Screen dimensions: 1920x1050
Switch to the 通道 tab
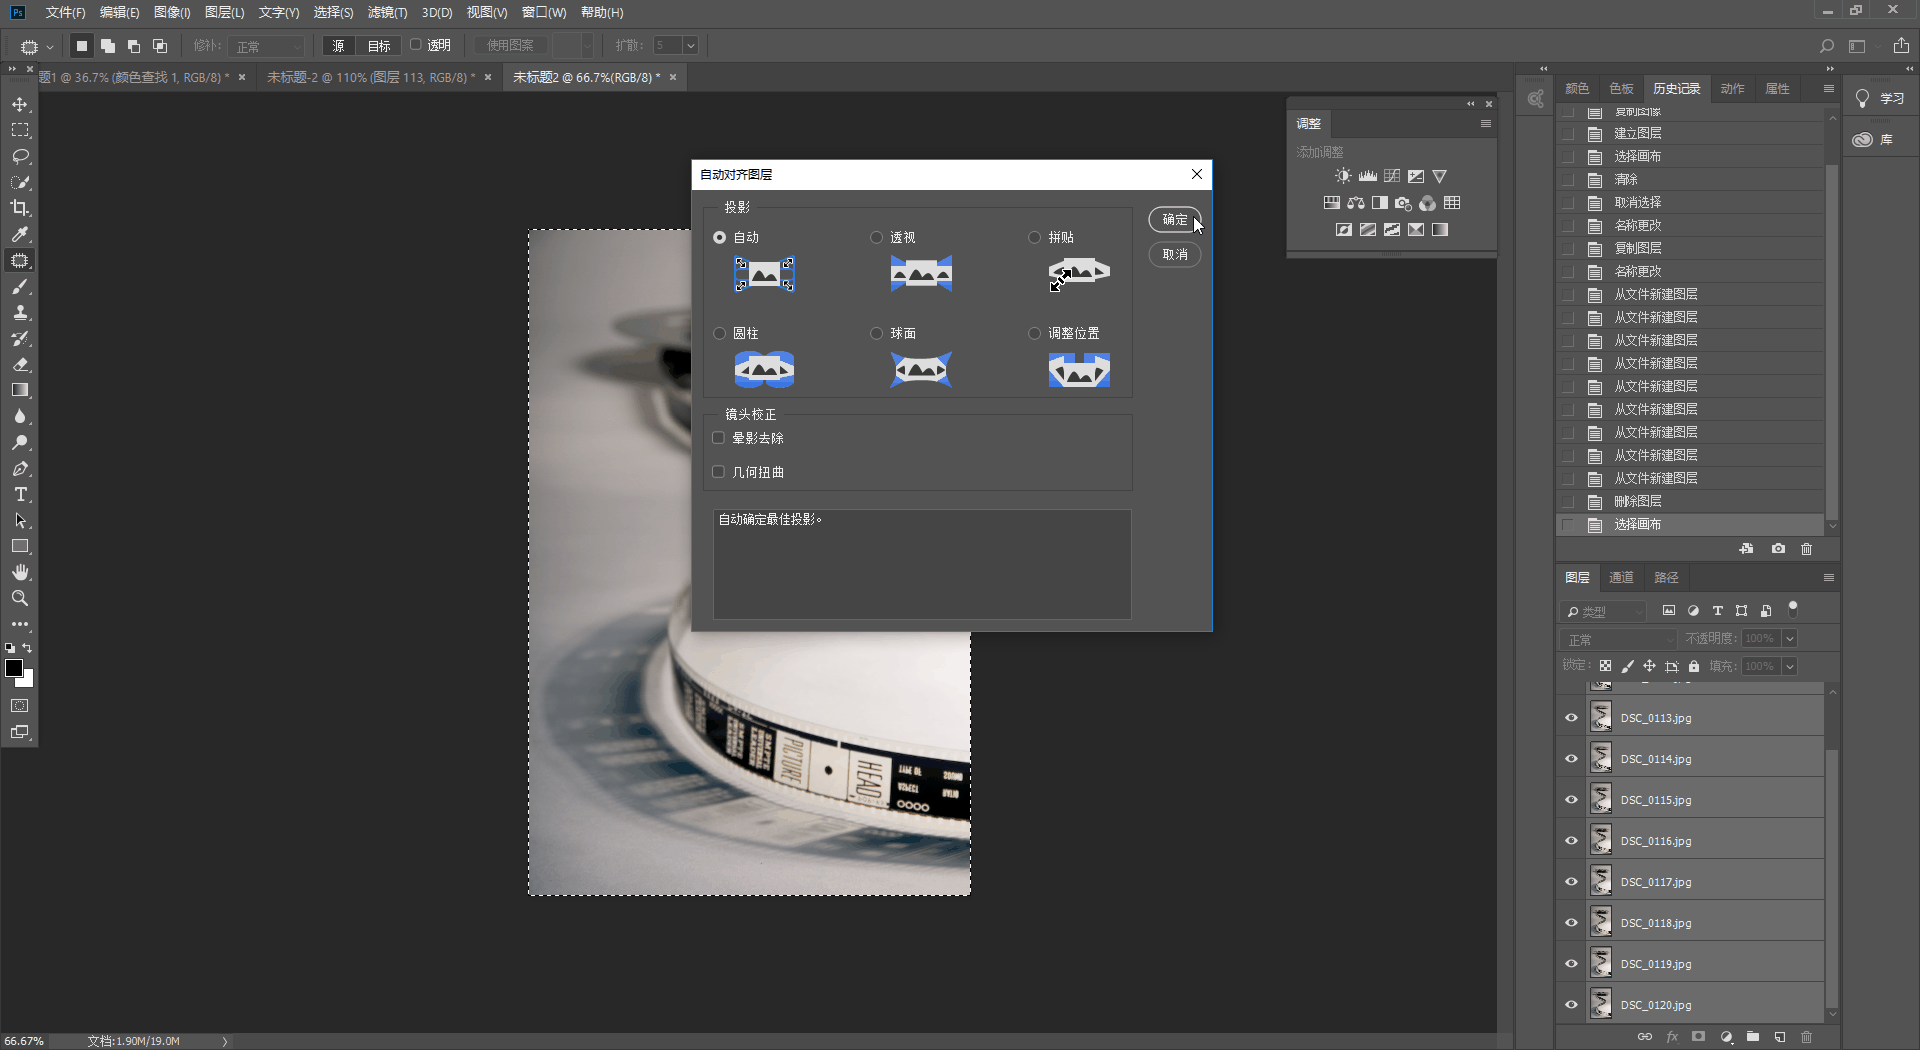click(x=1621, y=578)
